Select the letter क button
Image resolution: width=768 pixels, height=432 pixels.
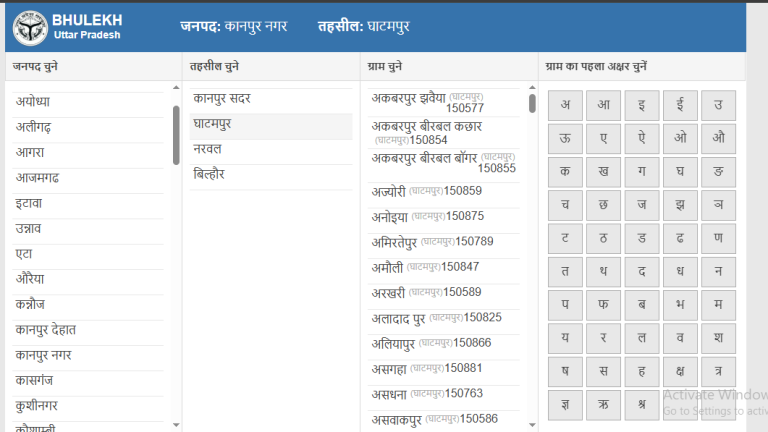pyautogui.click(x=565, y=171)
